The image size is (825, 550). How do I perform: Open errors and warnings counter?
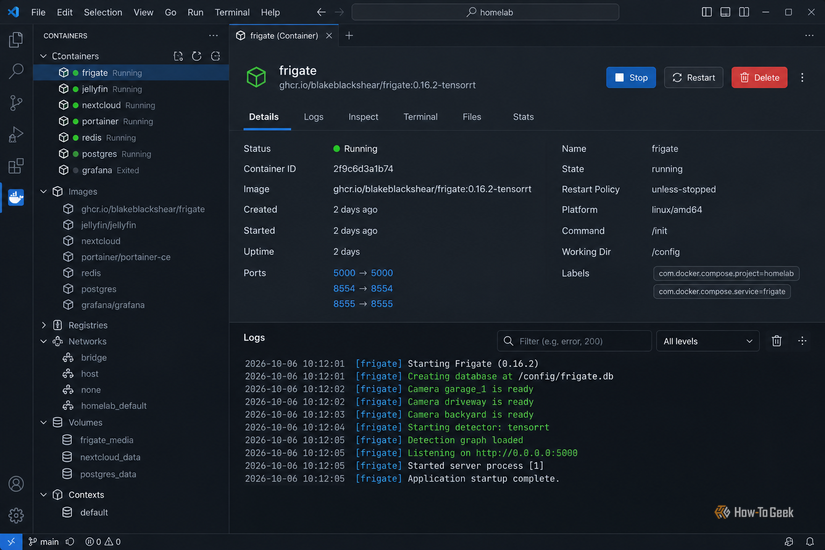103,542
